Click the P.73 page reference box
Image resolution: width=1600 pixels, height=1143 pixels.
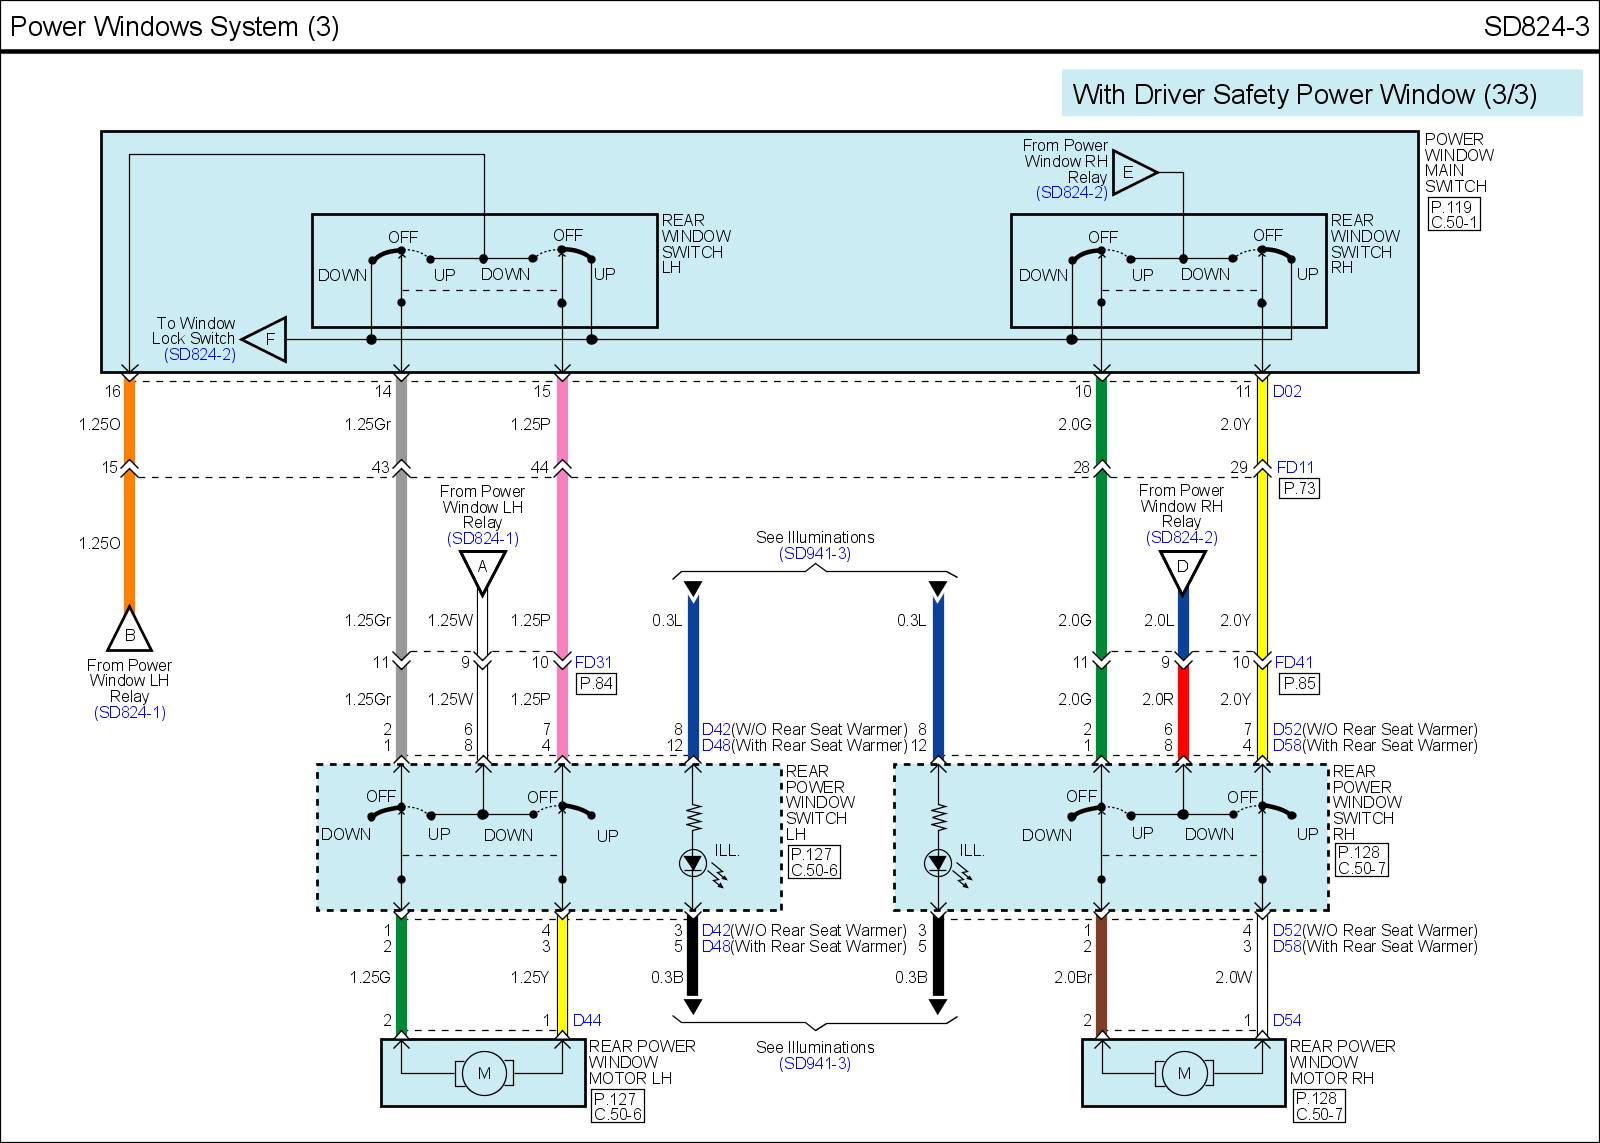[x=1299, y=488]
